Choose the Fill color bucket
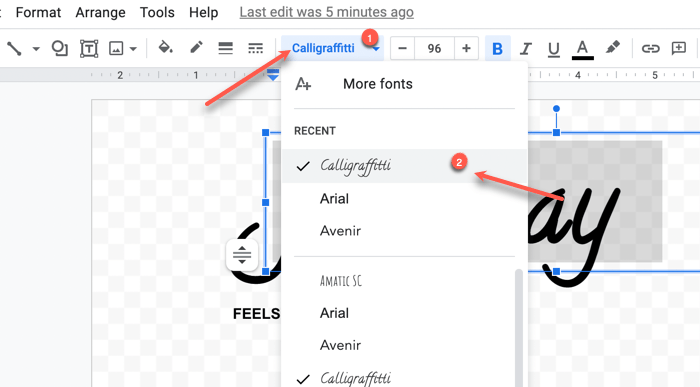The width and height of the screenshot is (700, 387). click(x=166, y=47)
